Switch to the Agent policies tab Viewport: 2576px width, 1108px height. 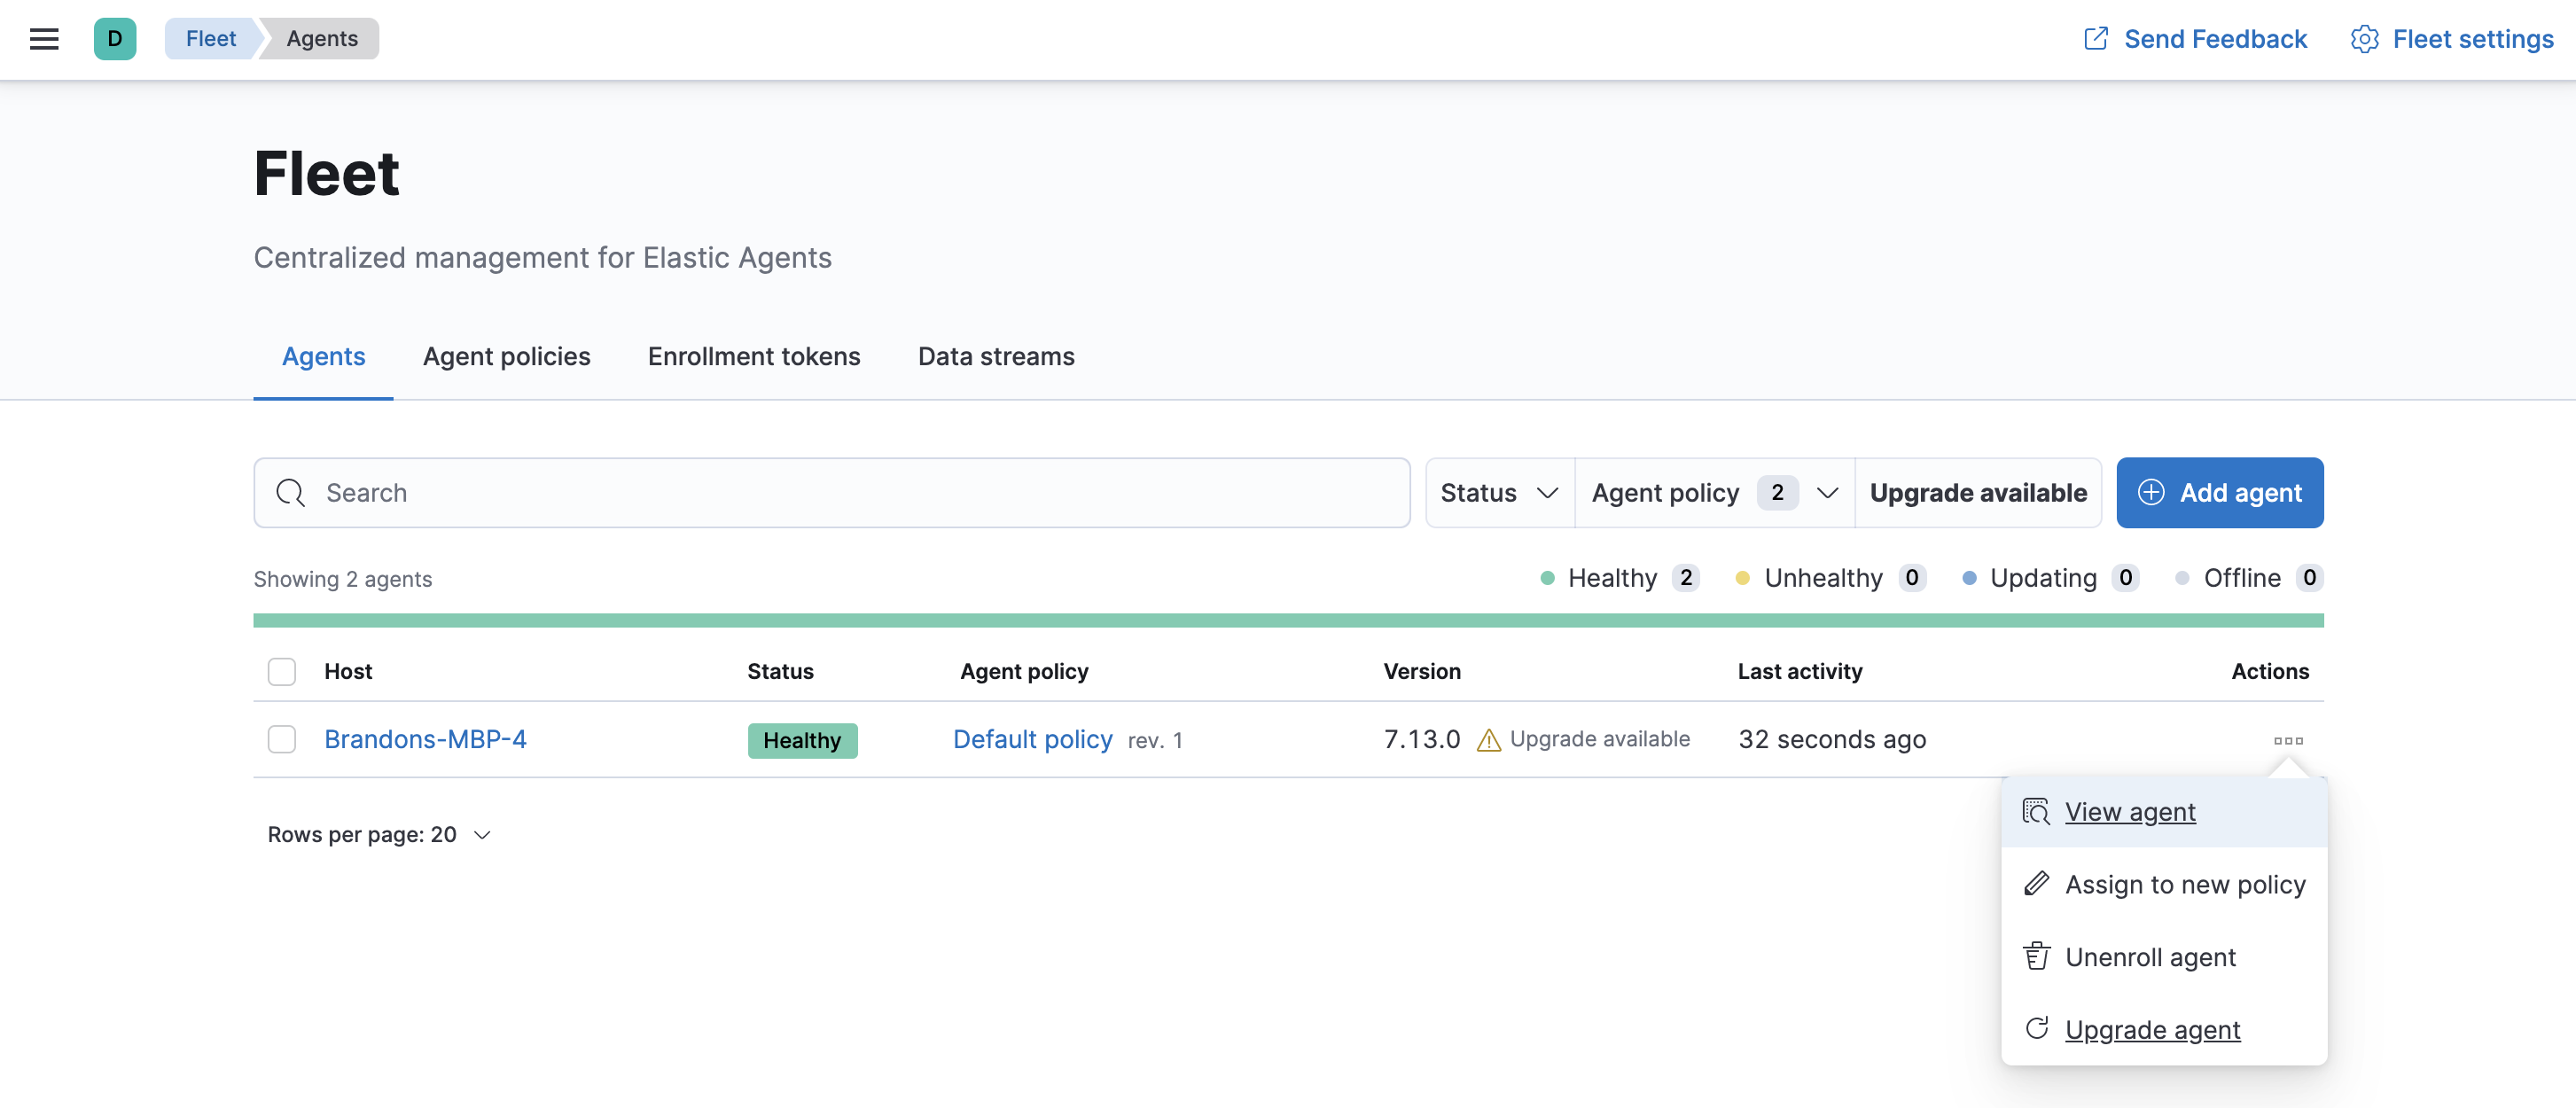click(x=506, y=356)
